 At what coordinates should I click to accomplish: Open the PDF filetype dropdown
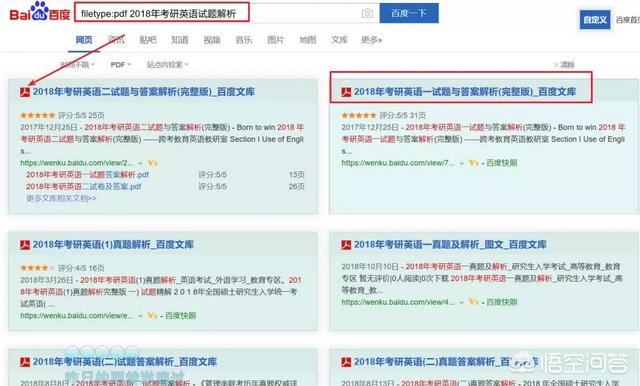(121, 64)
